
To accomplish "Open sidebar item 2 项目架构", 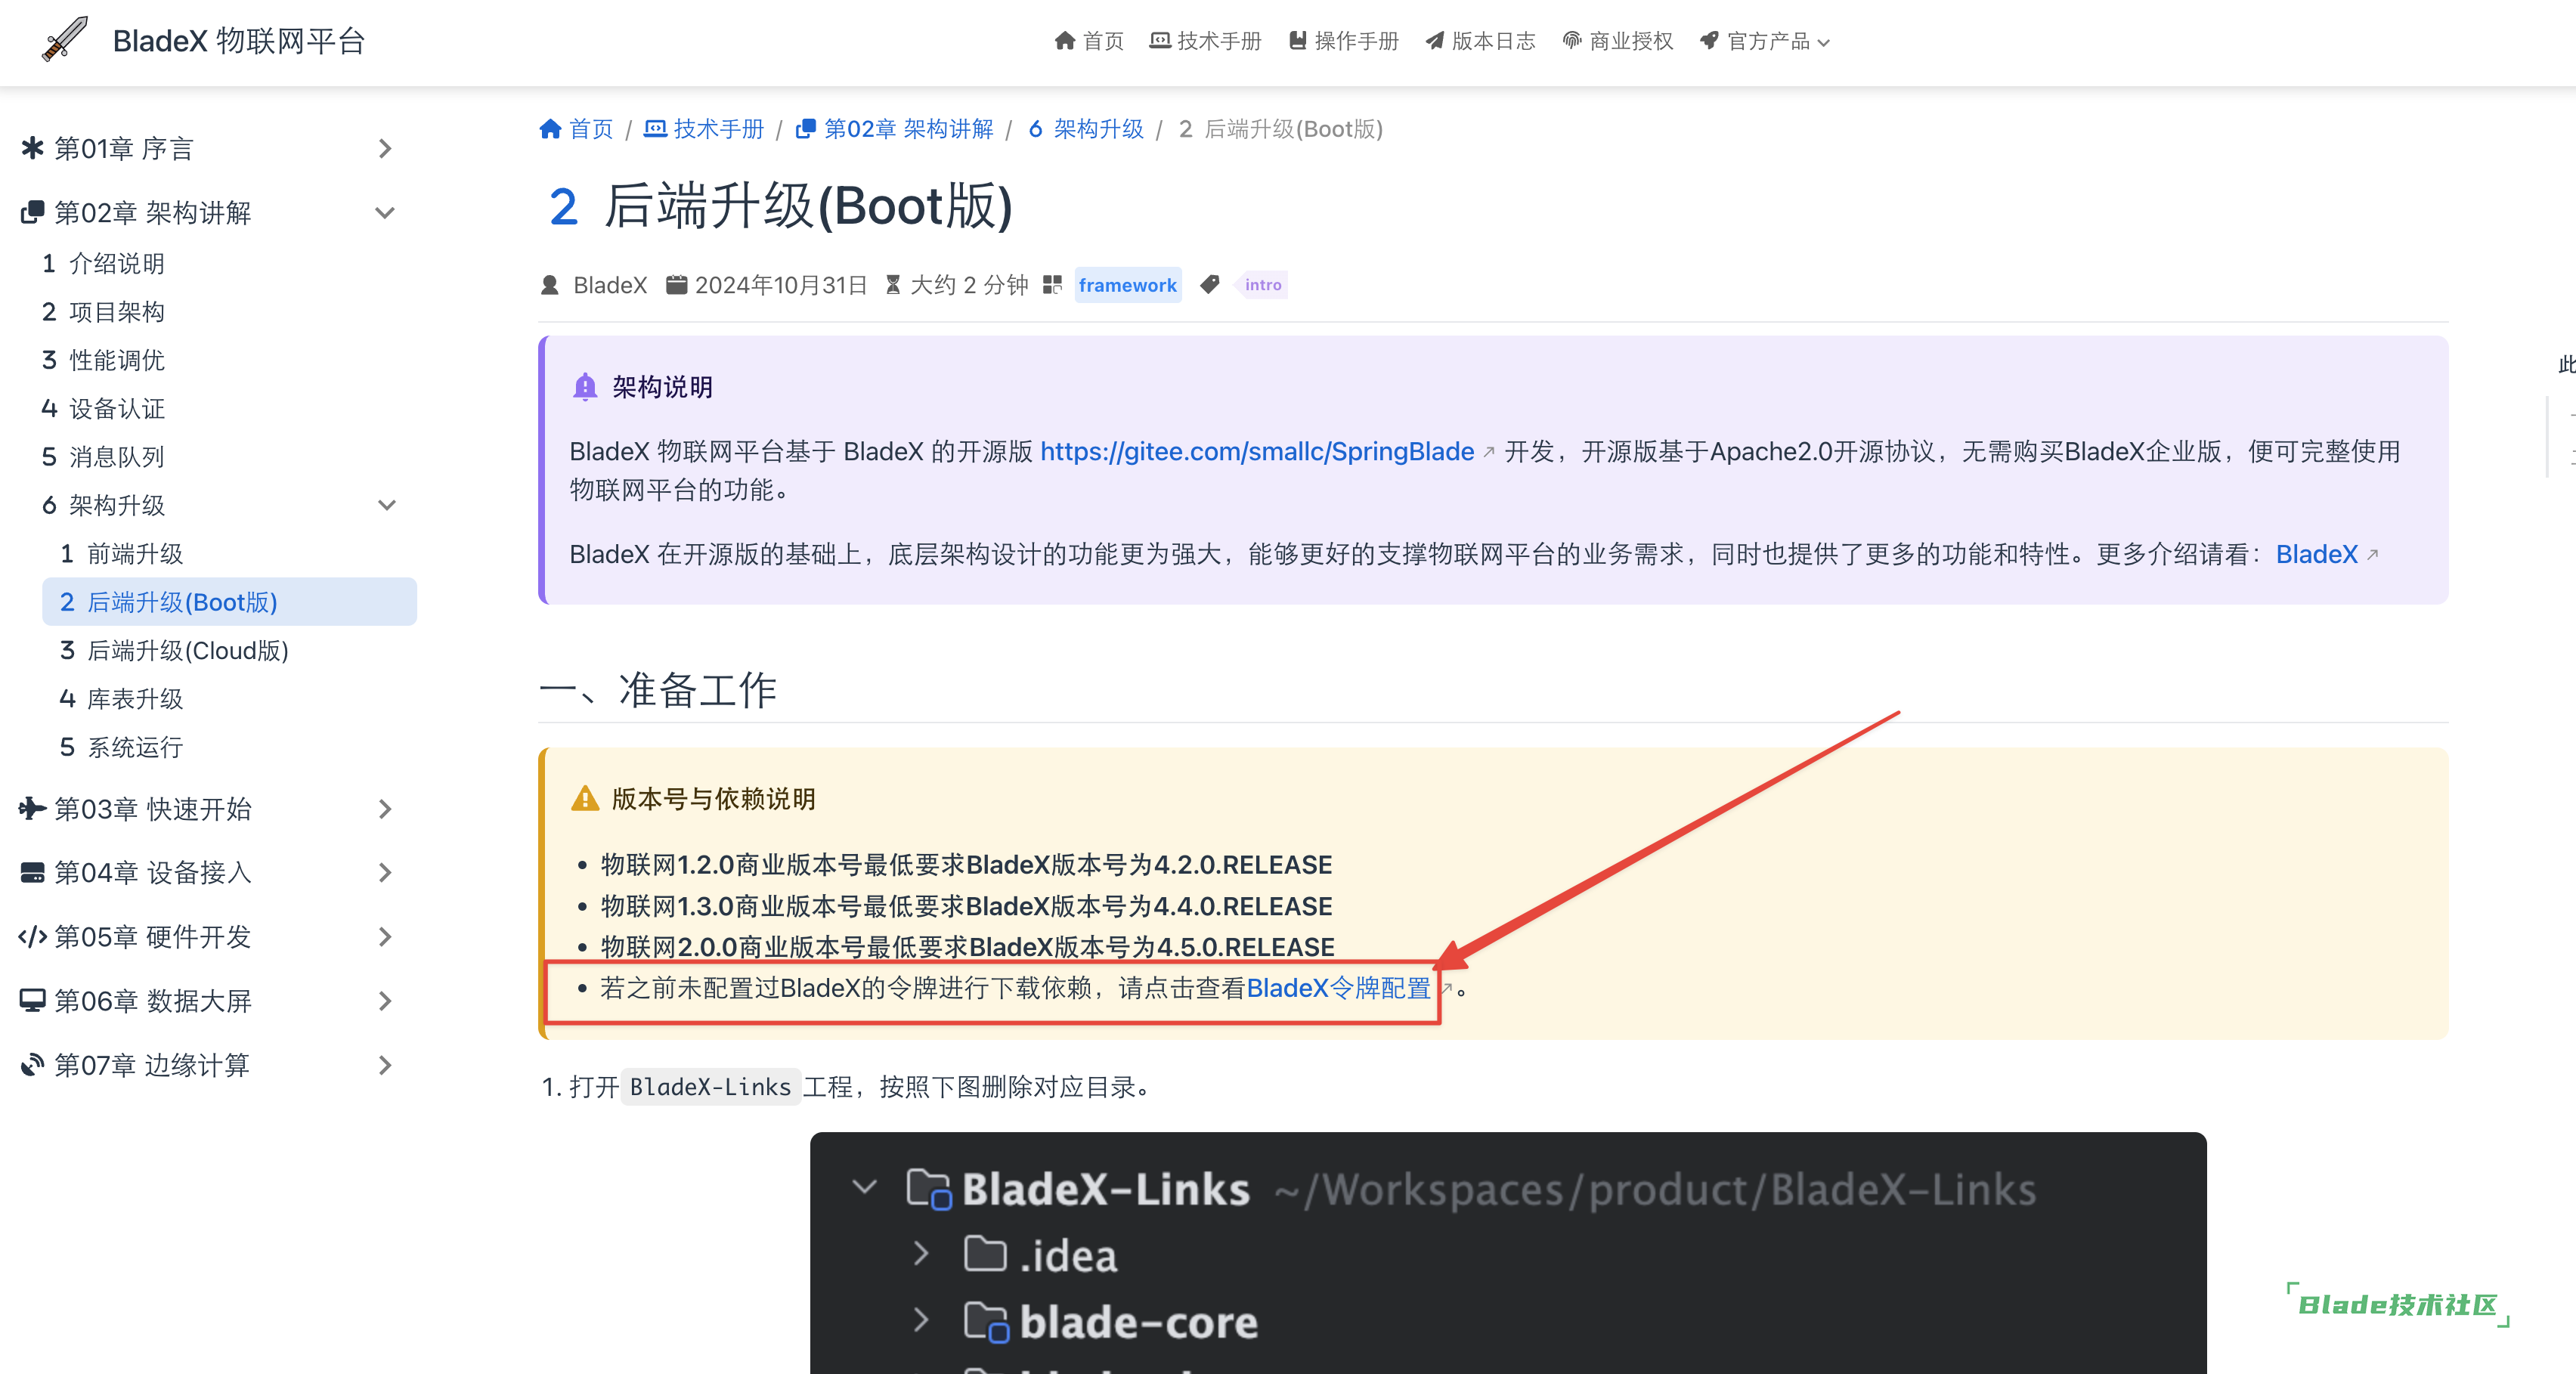I will 104,312.
